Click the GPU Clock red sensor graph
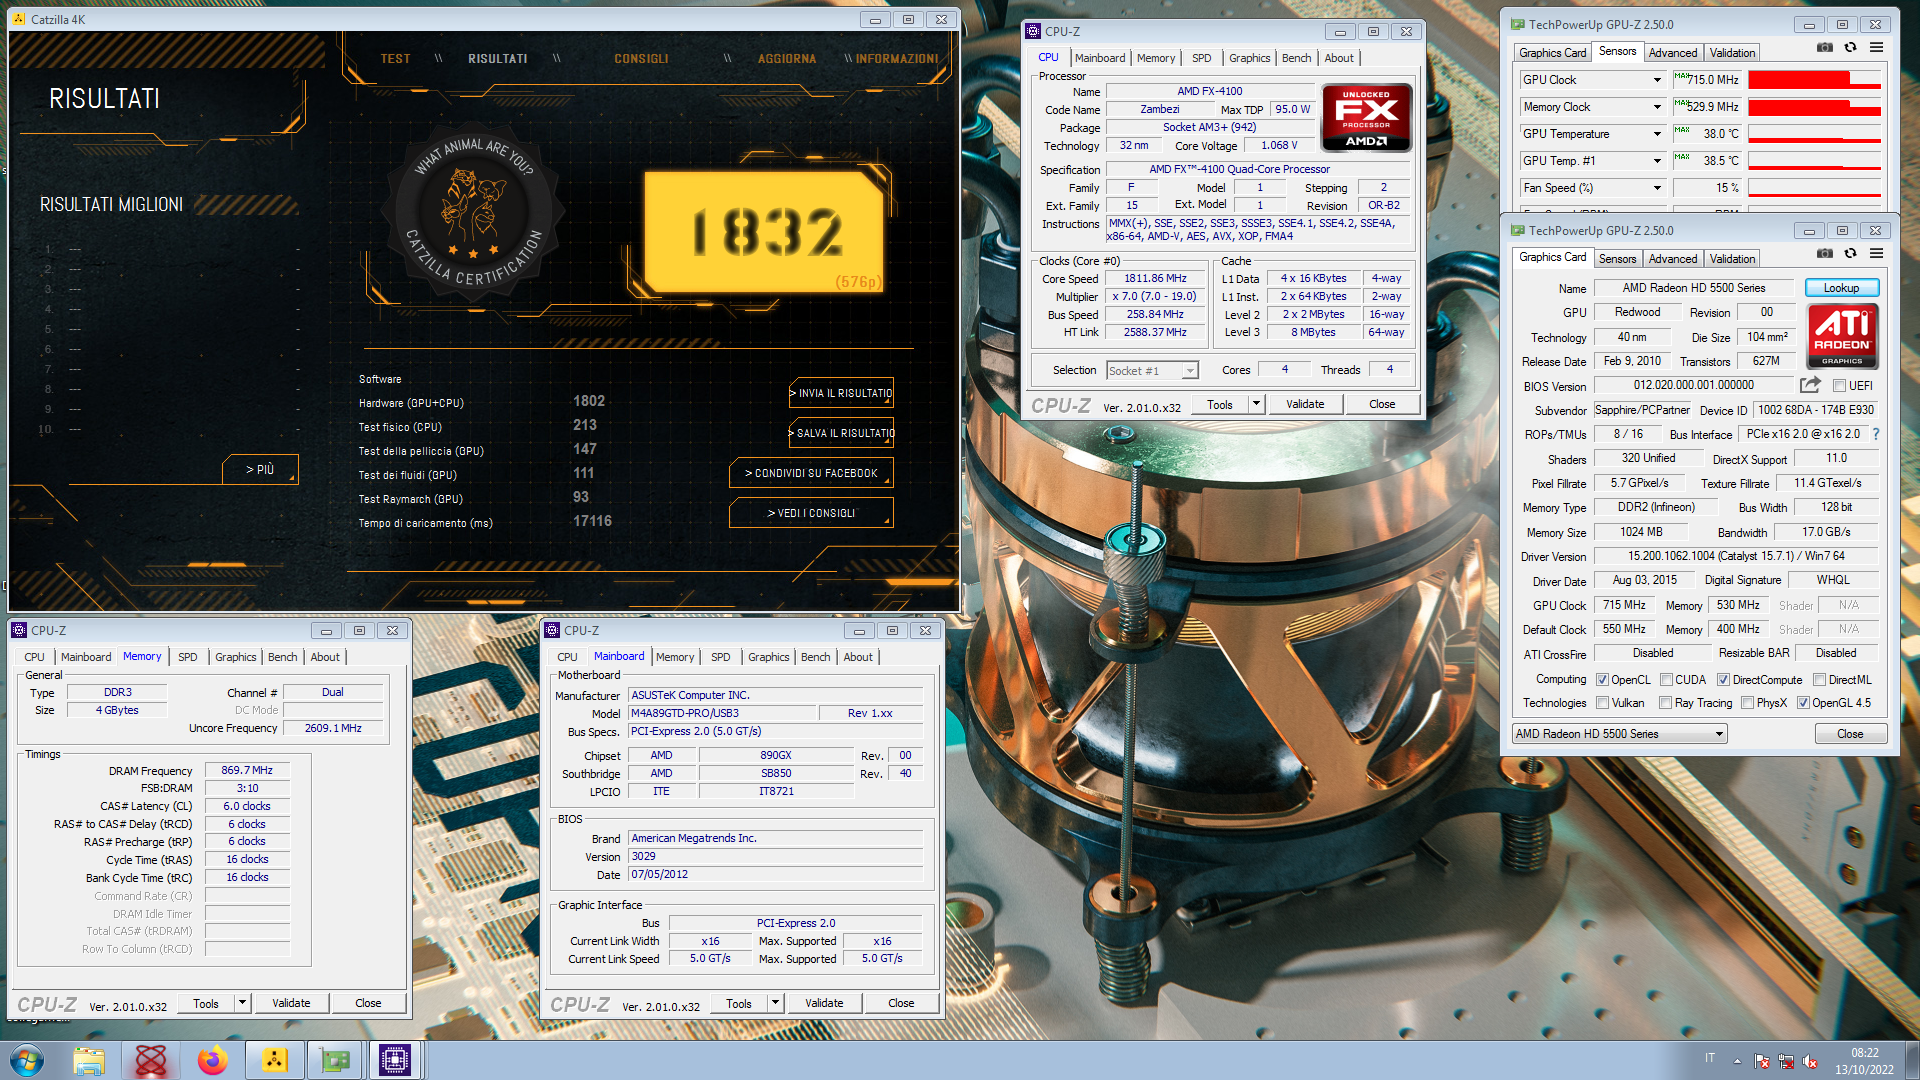Image resolution: width=1920 pixels, height=1080 pixels. click(x=1815, y=80)
